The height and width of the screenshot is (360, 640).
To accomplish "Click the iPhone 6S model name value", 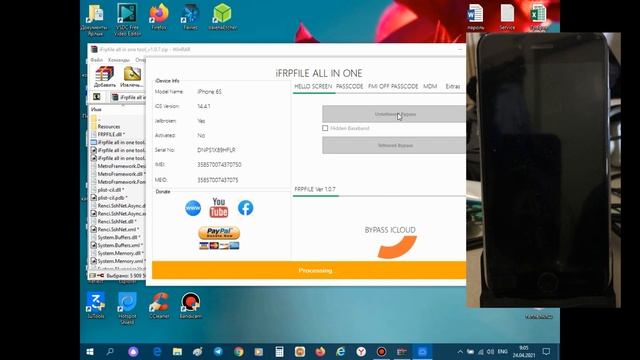I will 209,92.
